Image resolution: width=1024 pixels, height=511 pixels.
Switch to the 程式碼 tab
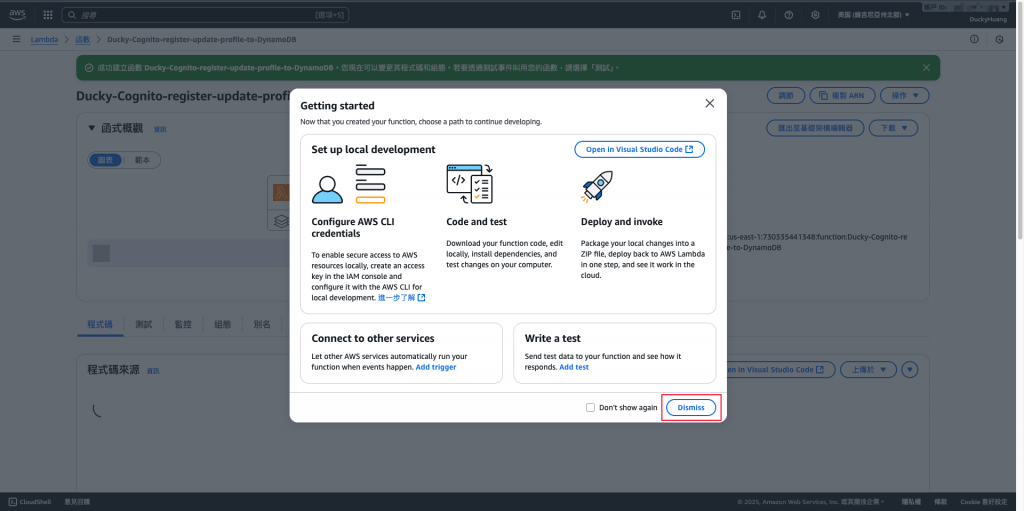[100, 324]
